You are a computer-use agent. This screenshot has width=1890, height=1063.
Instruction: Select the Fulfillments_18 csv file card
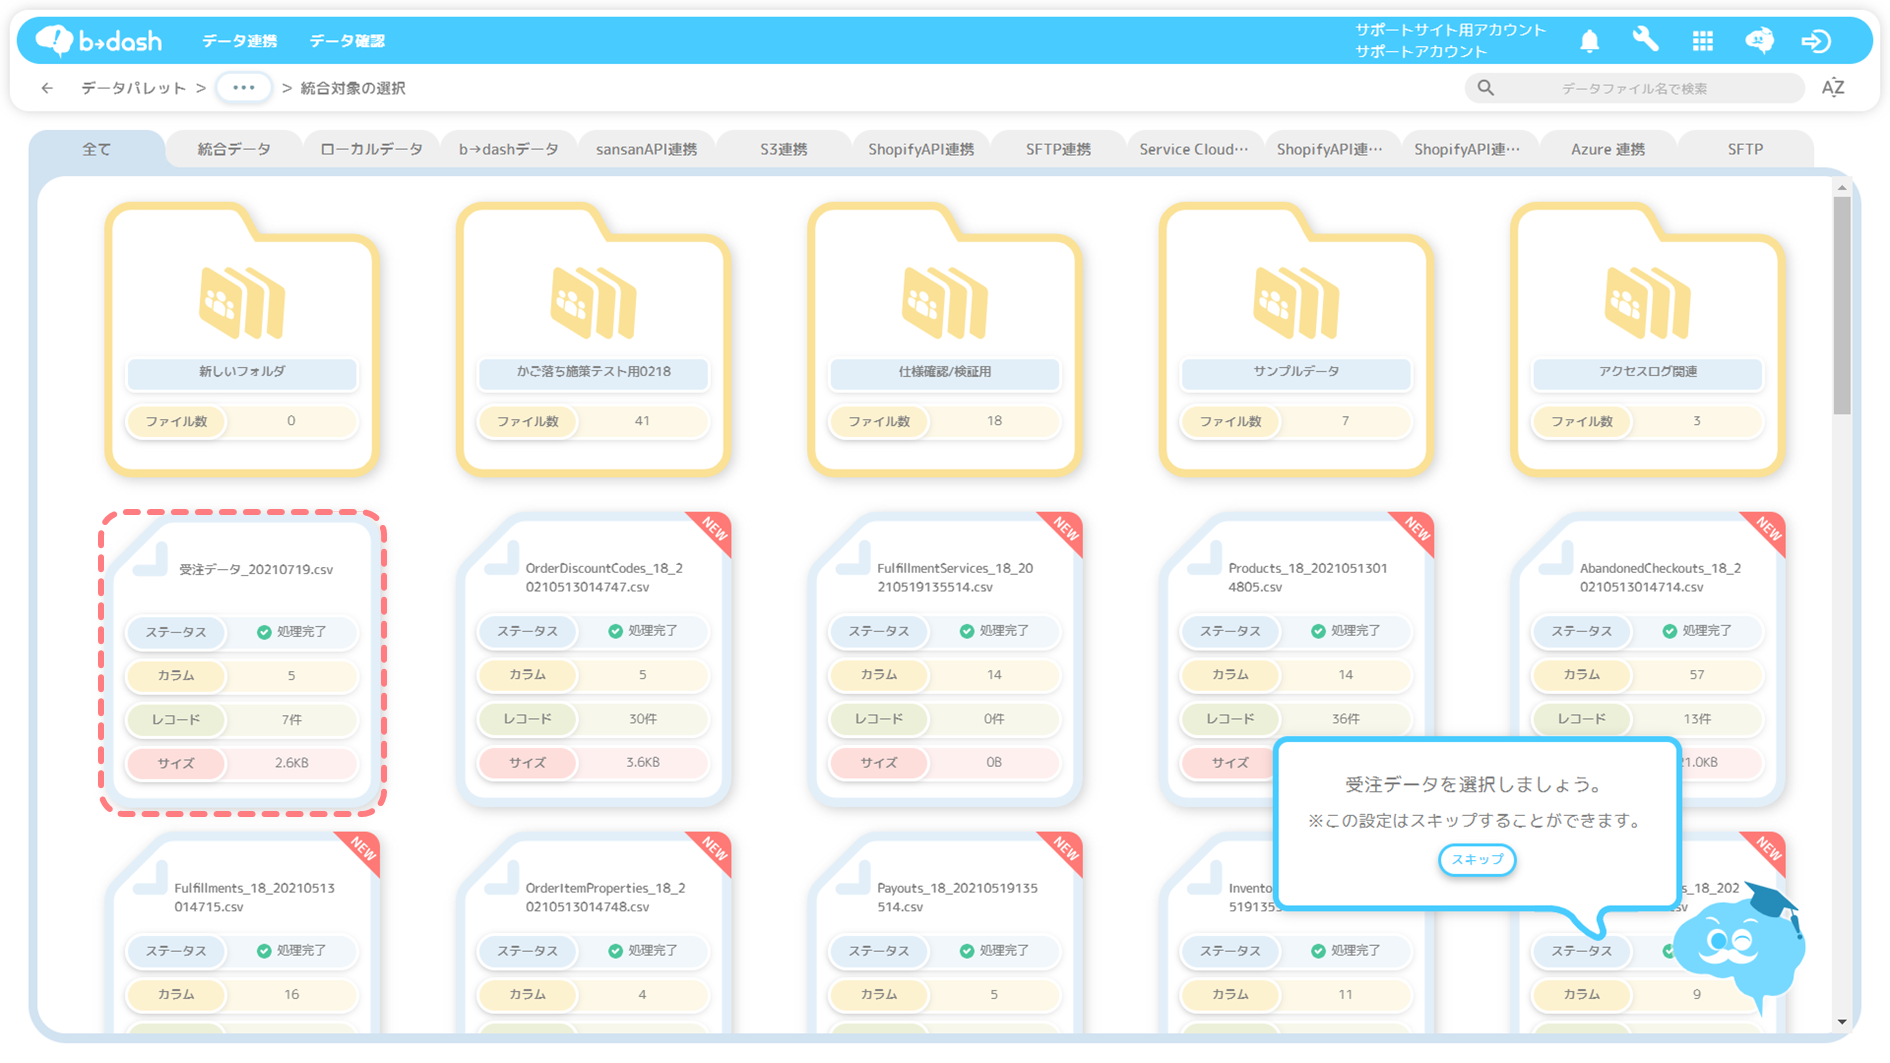242,932
